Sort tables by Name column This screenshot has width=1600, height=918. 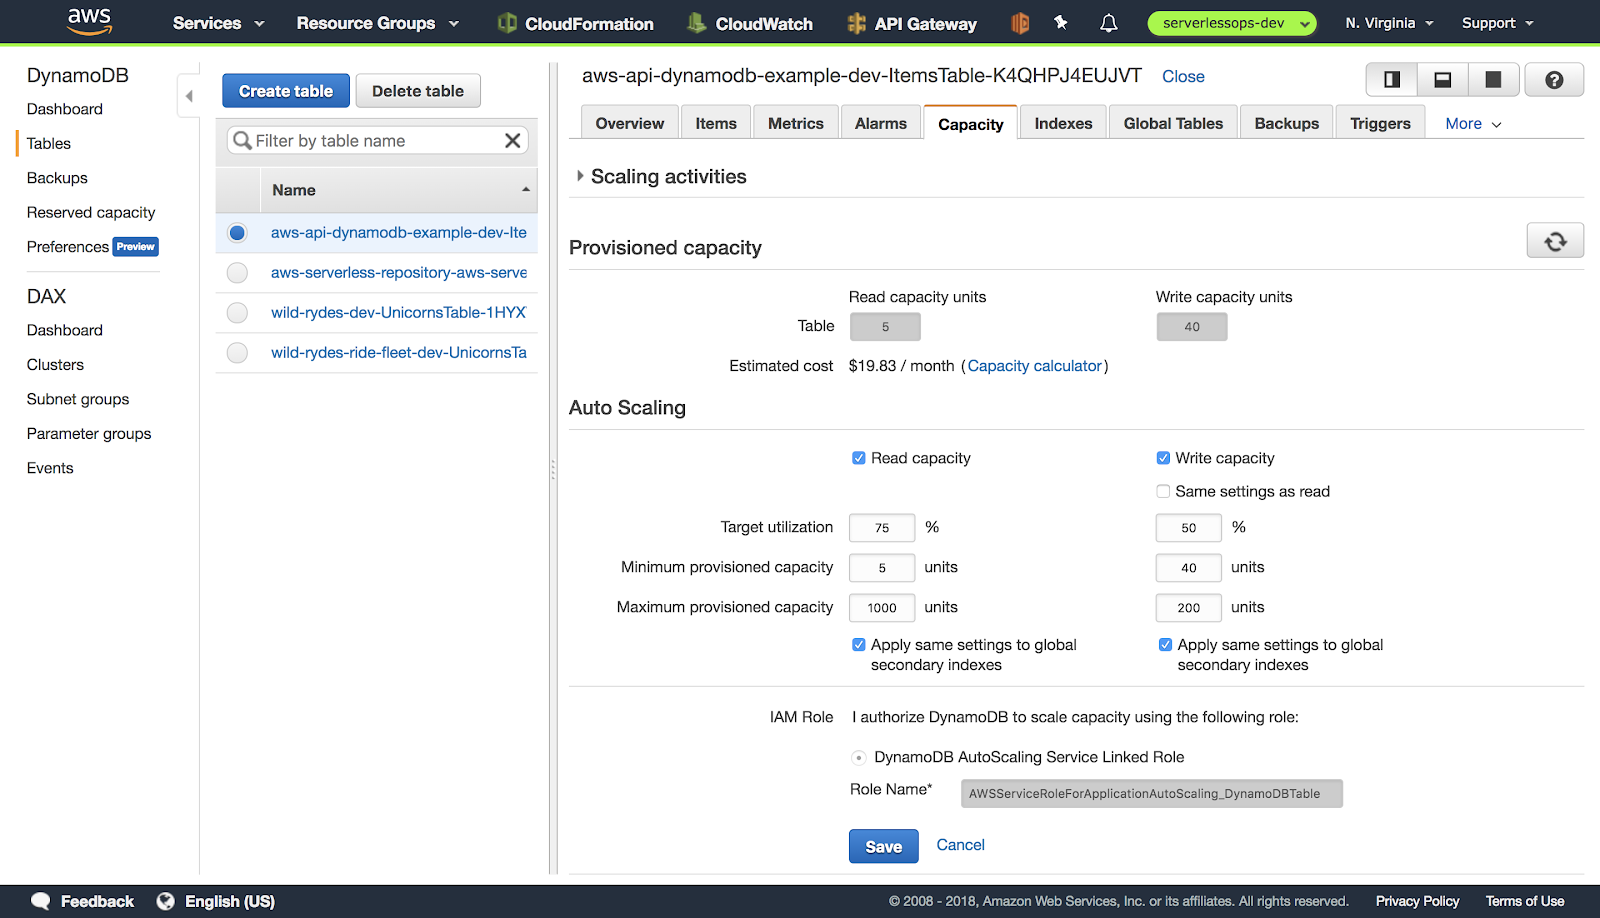point(399,190)
